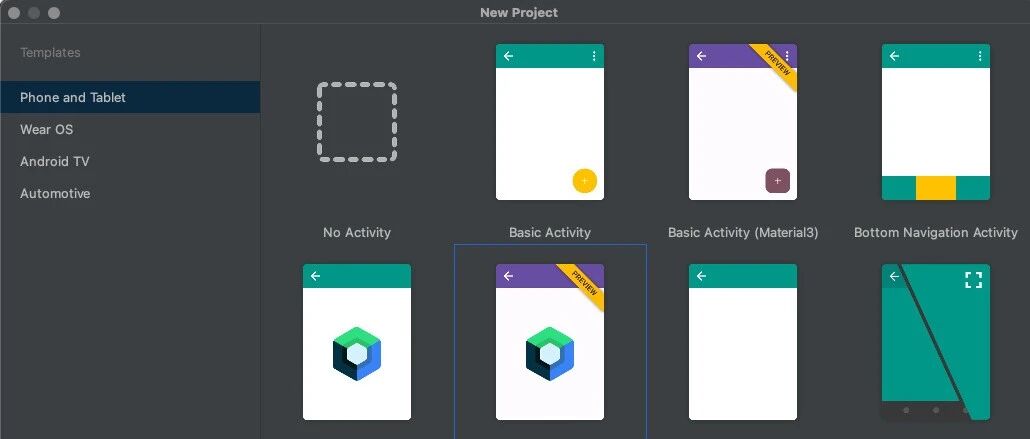Click the yellow center tab in bottom navigation bar
Image resolution: width=1030 pixels, height=439 pixels.
935,188
